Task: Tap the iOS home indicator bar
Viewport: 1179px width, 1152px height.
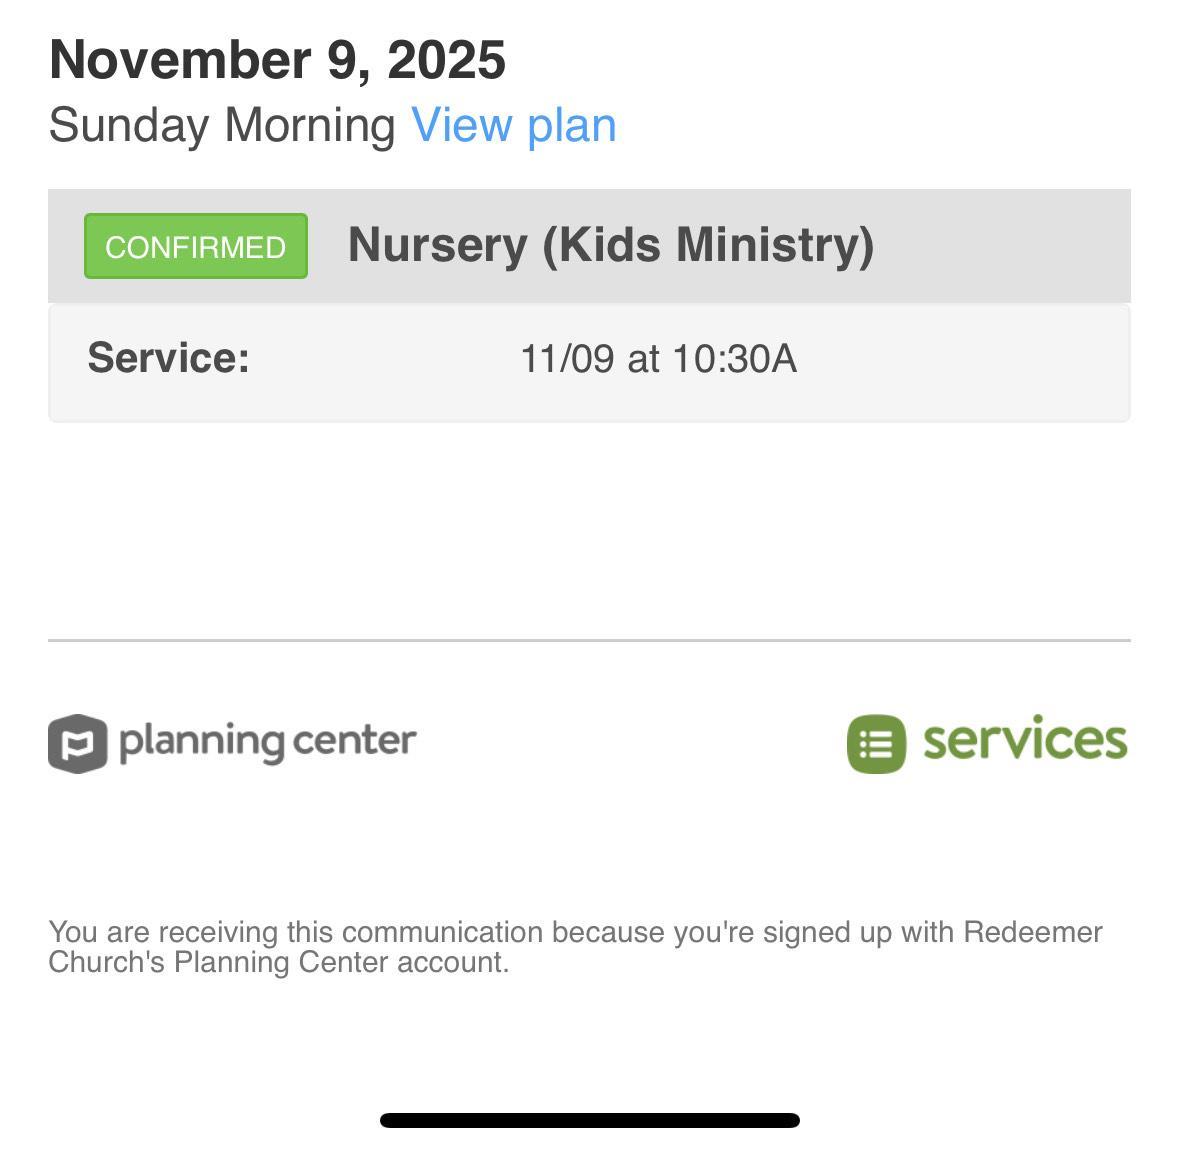Action: (x=589, y=1120)
